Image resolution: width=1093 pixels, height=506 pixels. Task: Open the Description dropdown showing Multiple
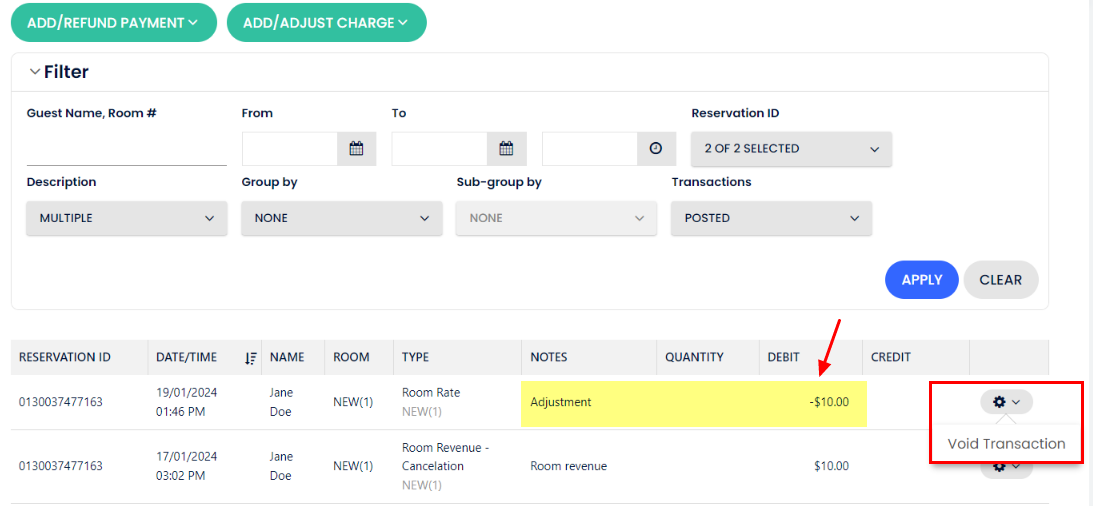tap(126, 218)
